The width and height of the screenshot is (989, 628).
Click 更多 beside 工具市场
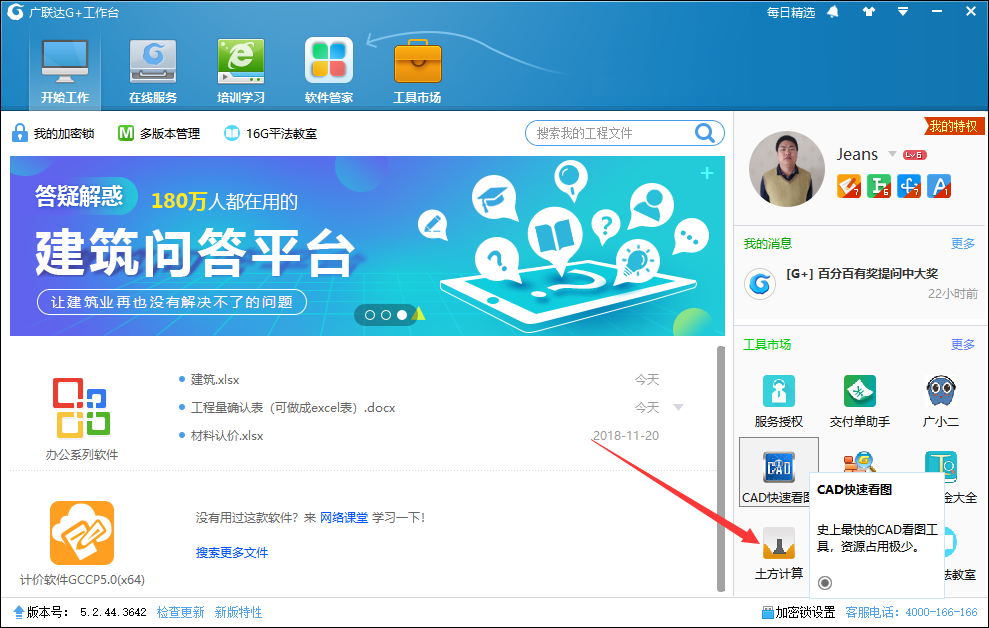tap(963, 344)
